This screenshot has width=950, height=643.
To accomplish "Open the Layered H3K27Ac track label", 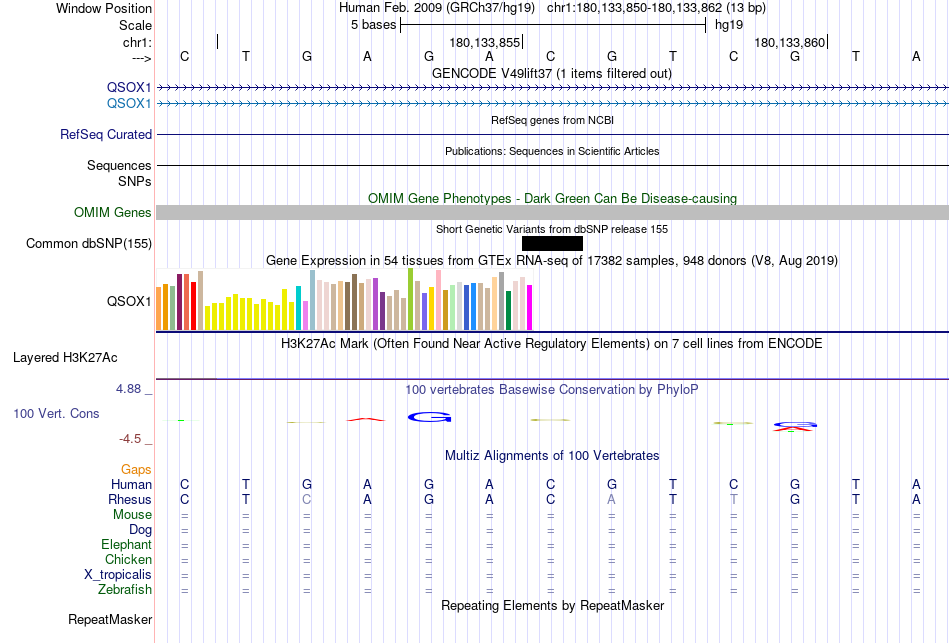I will pos(65,358).
